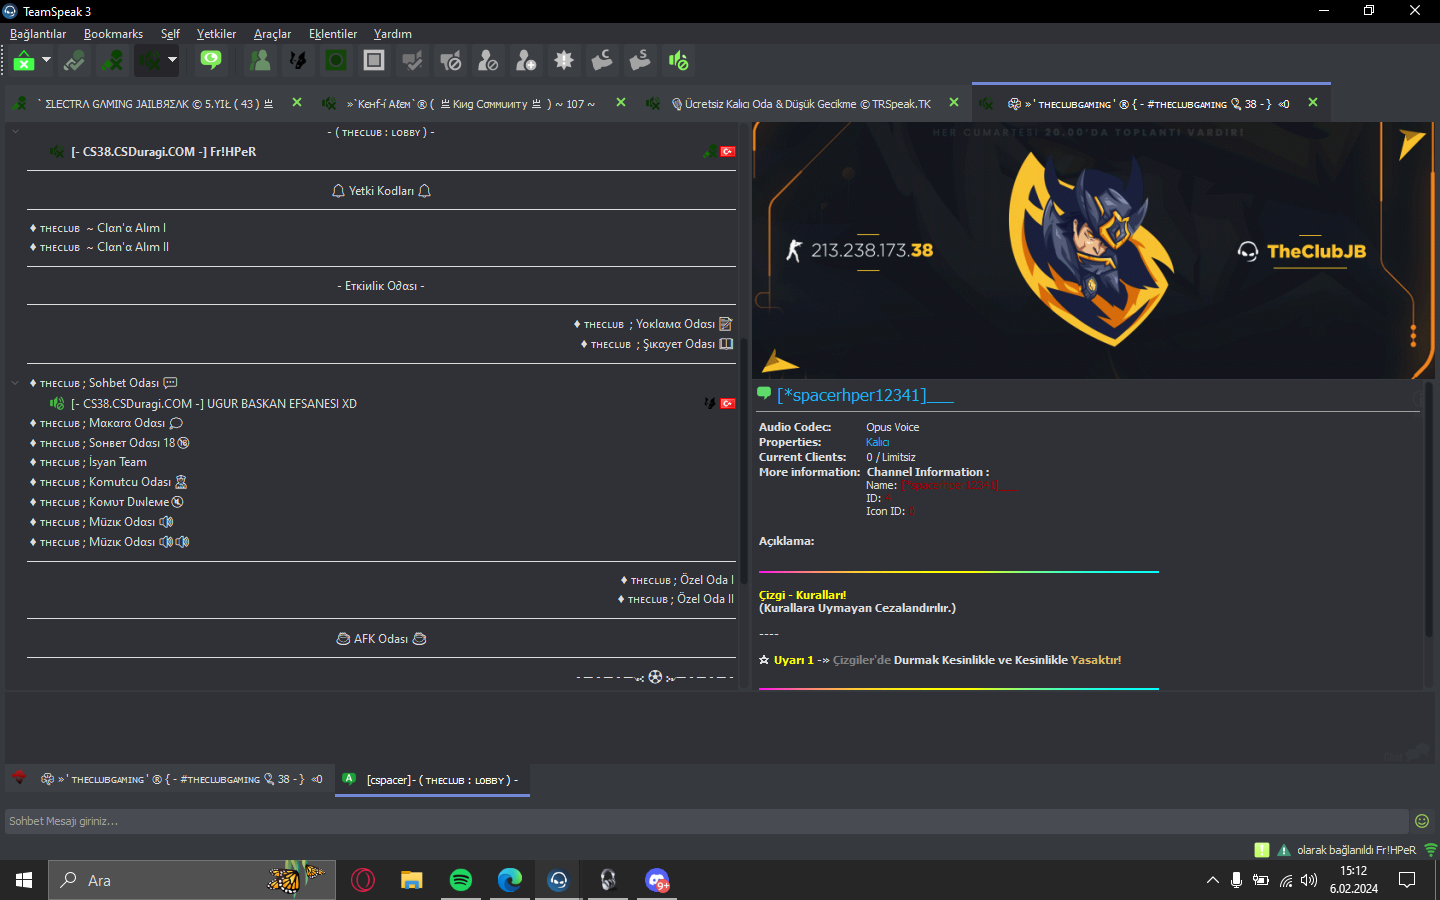Image resolution: width=1440 pixels, height=900 pixels.
Task: Open the emoji smiley picker
Action: point(1422,821)
